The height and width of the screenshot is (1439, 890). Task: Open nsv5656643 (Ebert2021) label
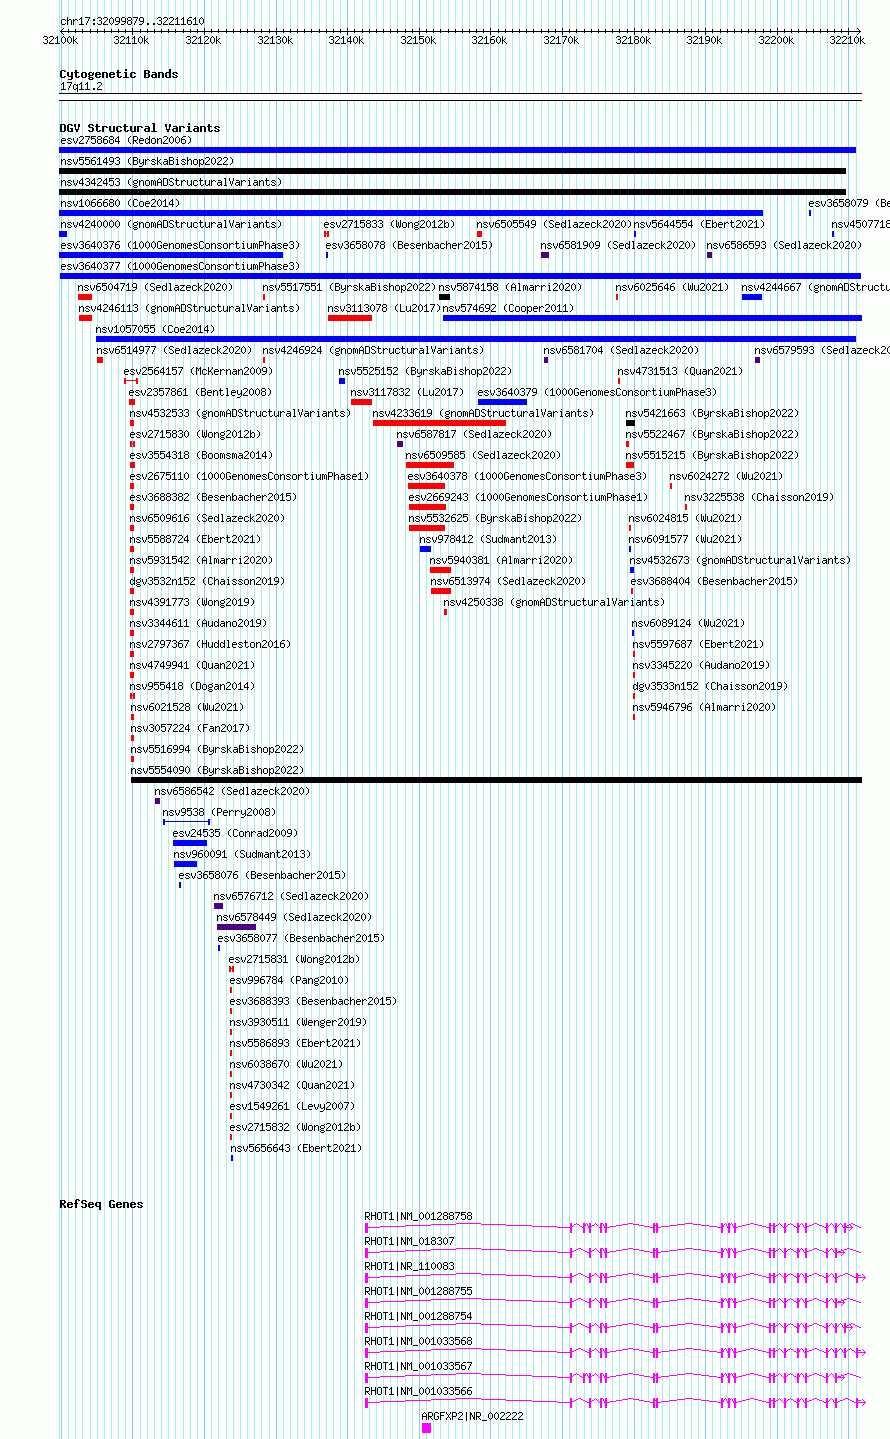(296, 1148)
